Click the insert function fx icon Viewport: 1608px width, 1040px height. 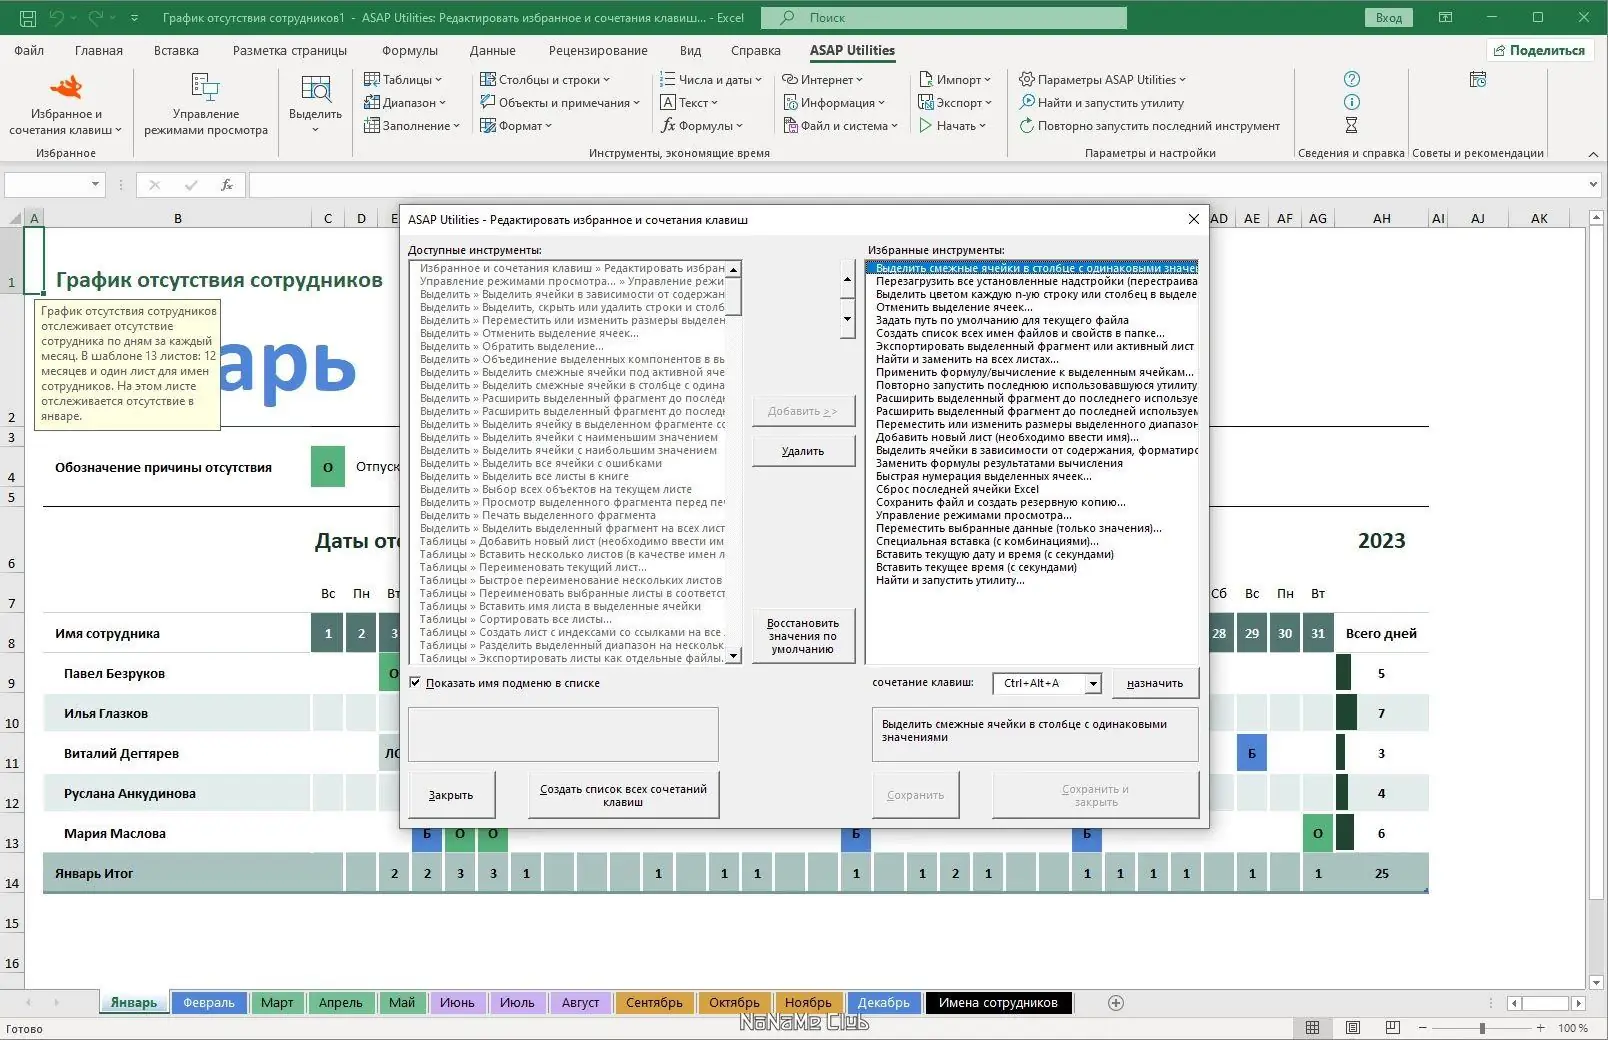pyautogui.click(x=227, y=185)
